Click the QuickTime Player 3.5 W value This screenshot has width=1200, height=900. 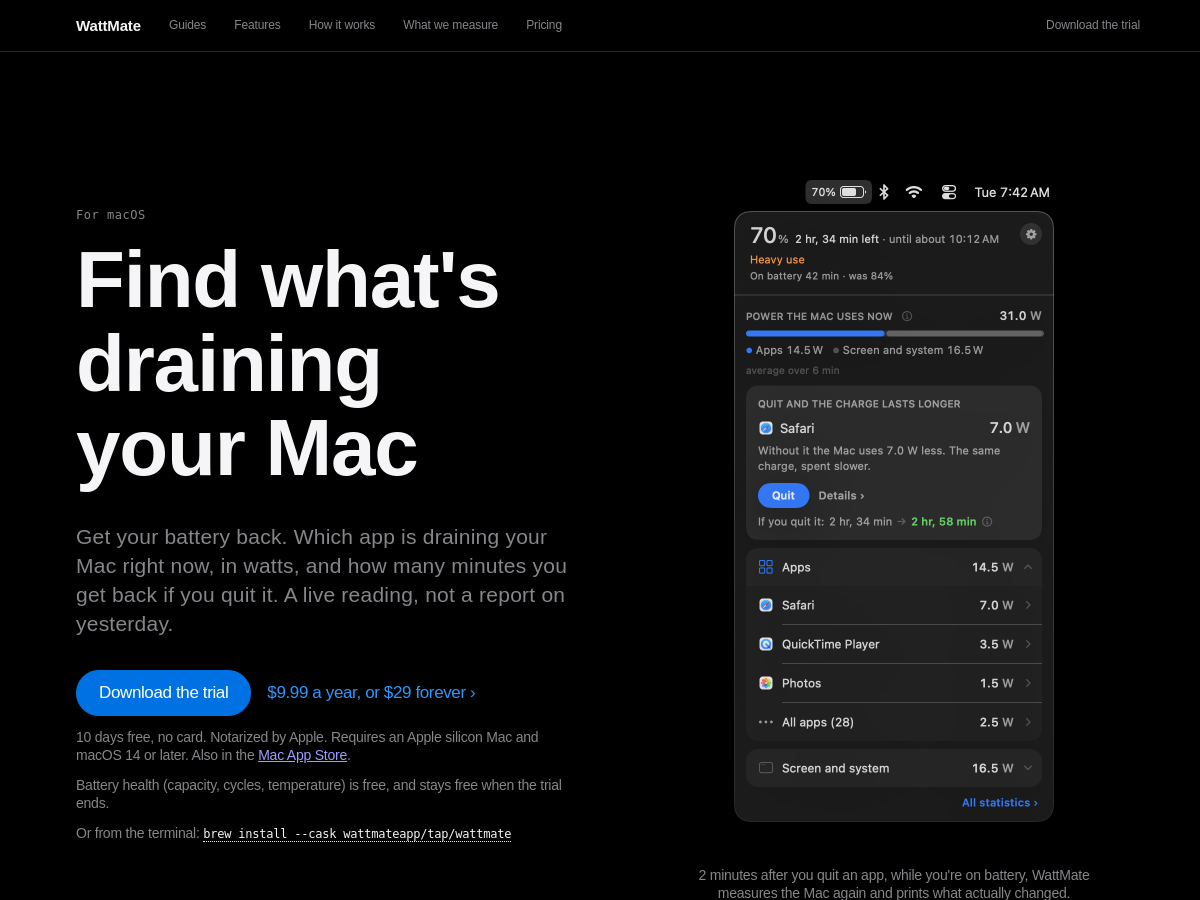point(996,644)
